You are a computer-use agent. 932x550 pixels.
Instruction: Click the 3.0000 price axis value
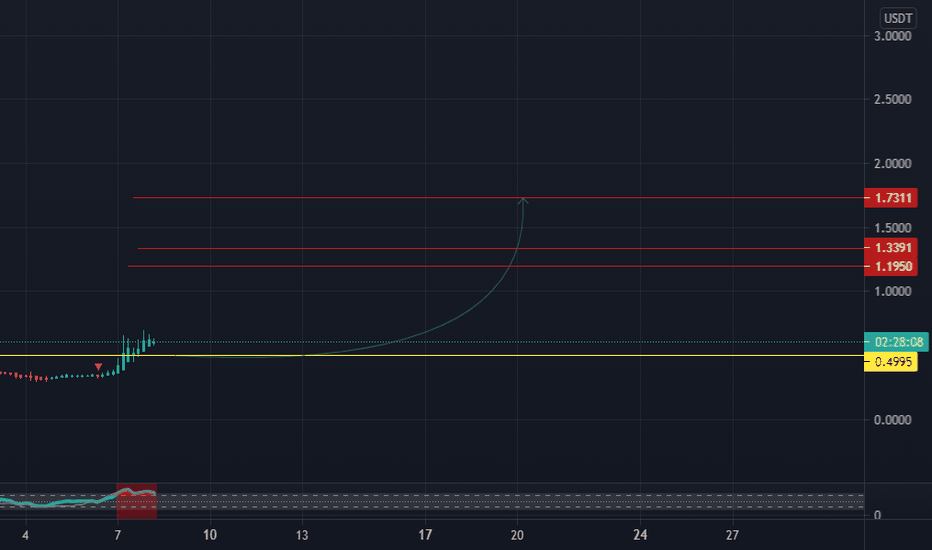tap(892, 36)
